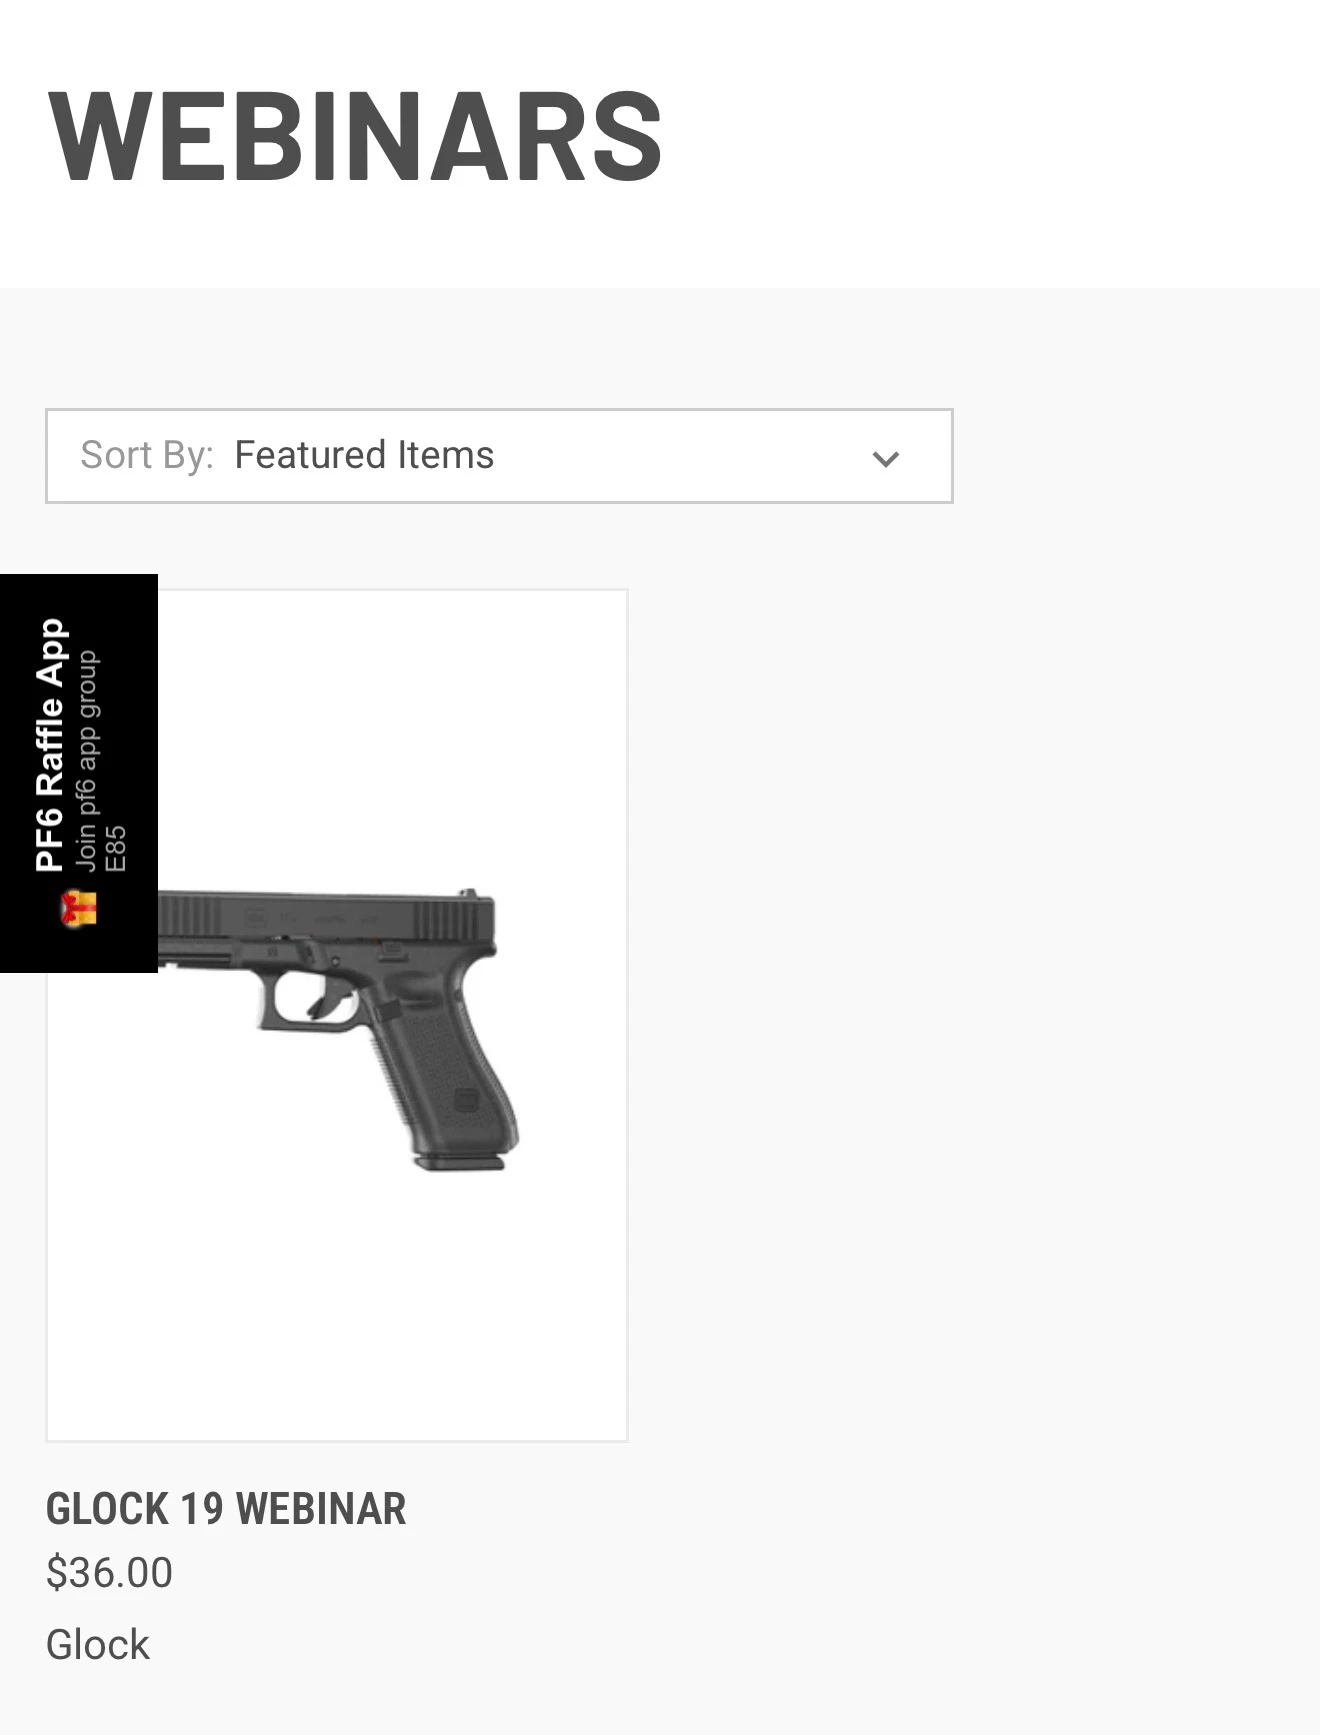1320x1735 pixels.
Task: Click the dropdown chevron arrow in Sort By
Action: (885, 459)
